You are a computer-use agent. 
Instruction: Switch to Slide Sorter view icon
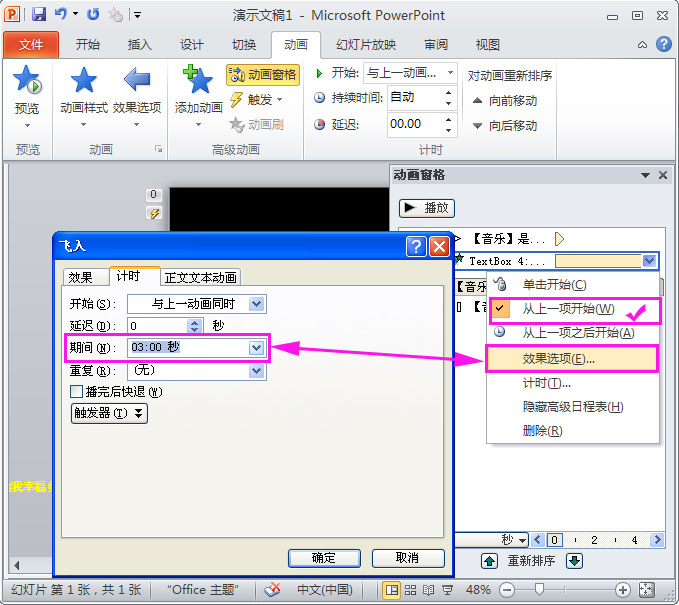coord(410,590)
